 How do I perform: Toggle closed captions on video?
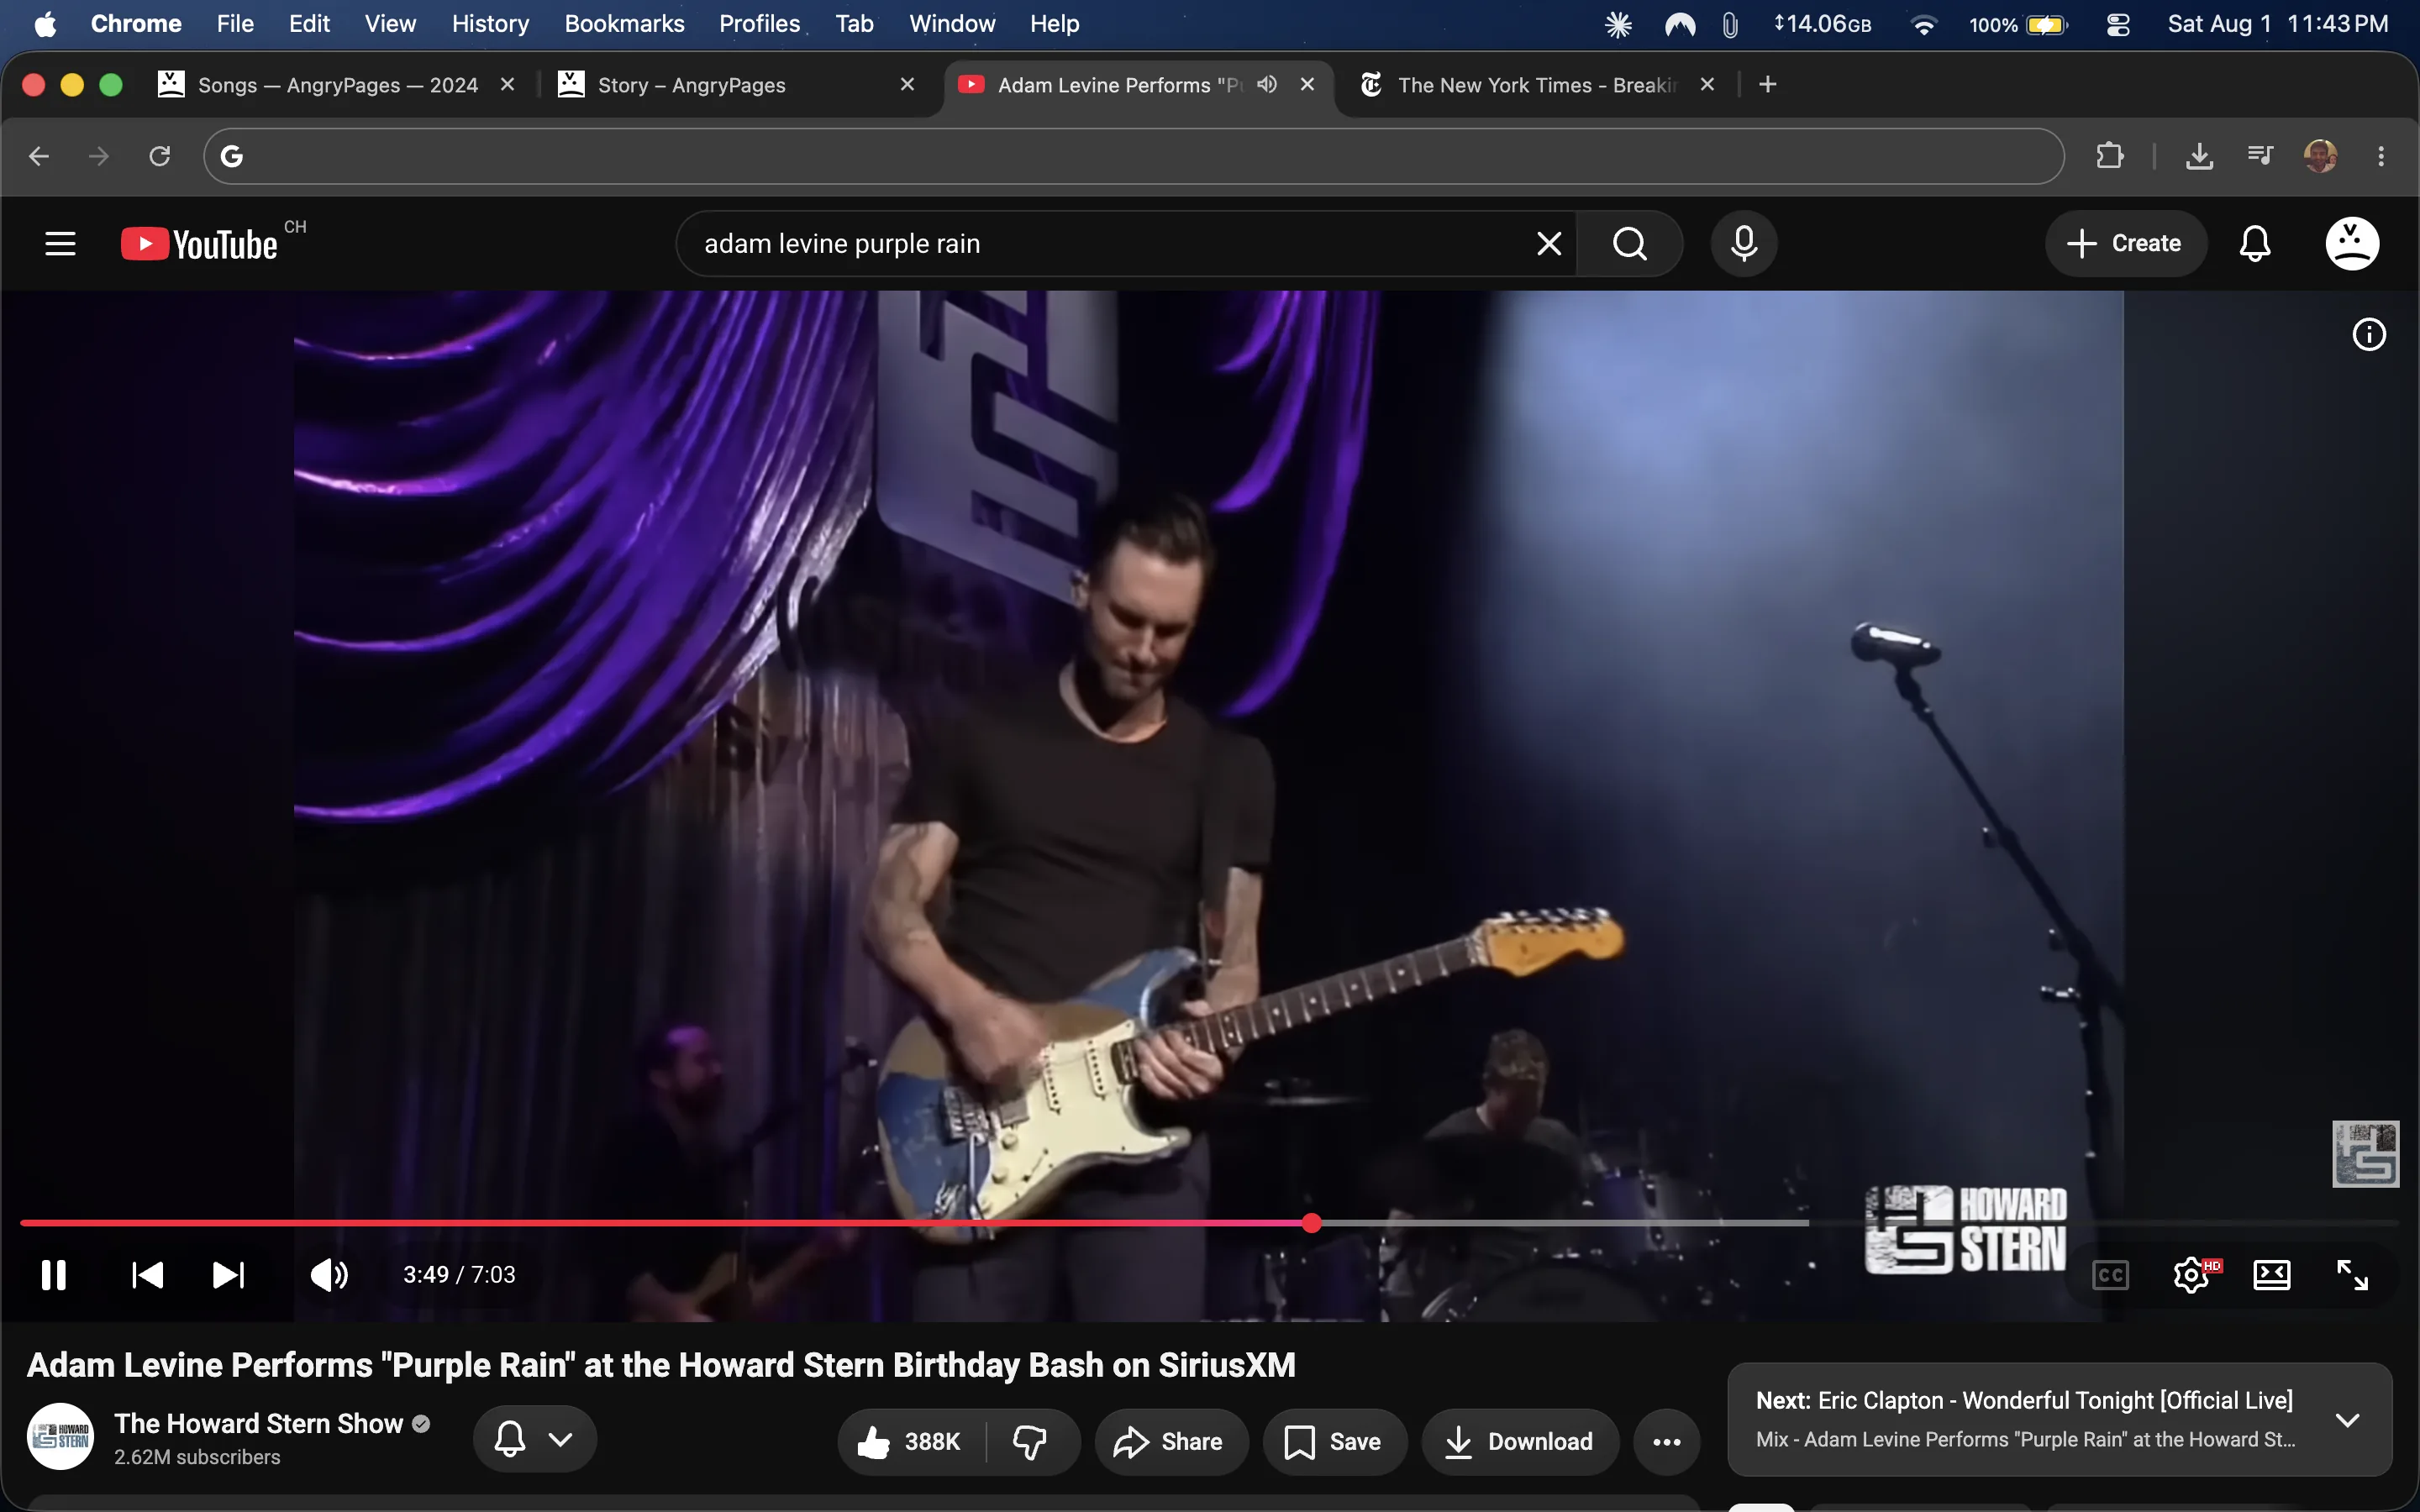(2110, 1275)
